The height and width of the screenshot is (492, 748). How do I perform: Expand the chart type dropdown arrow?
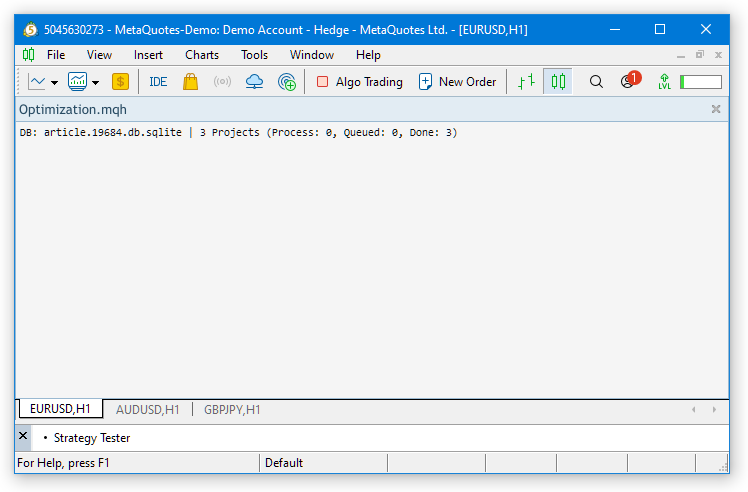pos(54,83)
